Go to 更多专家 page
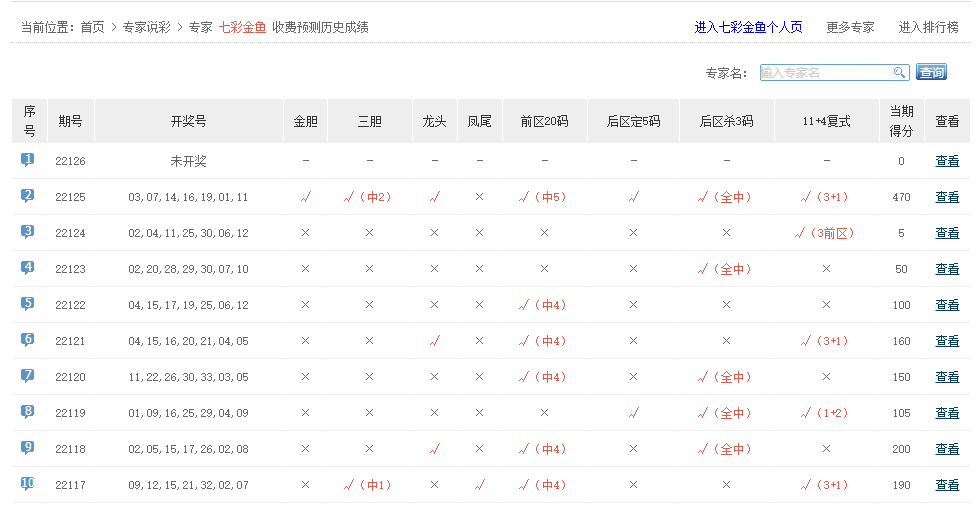The width and height of the screenshot is (977, 507). click(x=850, y=27)
